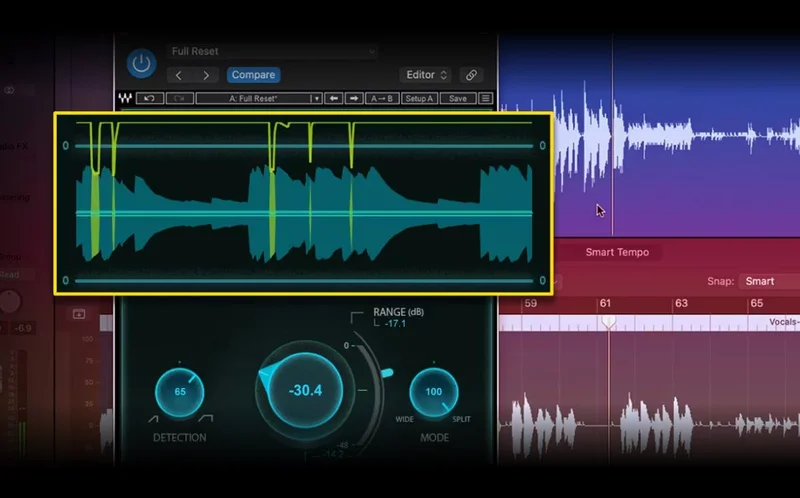Click the Range slider handle

(388, 373)
